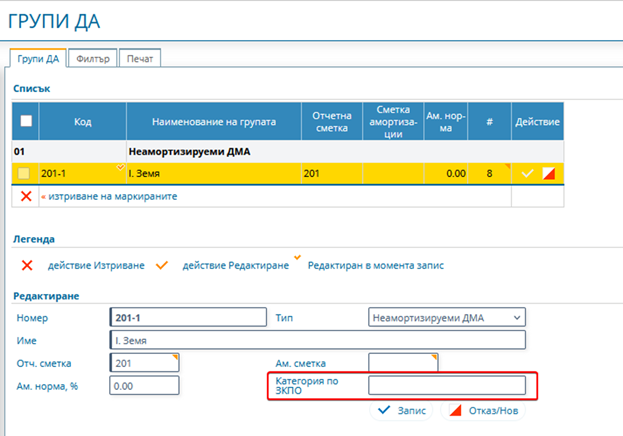Open the Тип dropdown Неамортизируеми ДМА
This screenshot has width=623, height=436.
point(447,318)
